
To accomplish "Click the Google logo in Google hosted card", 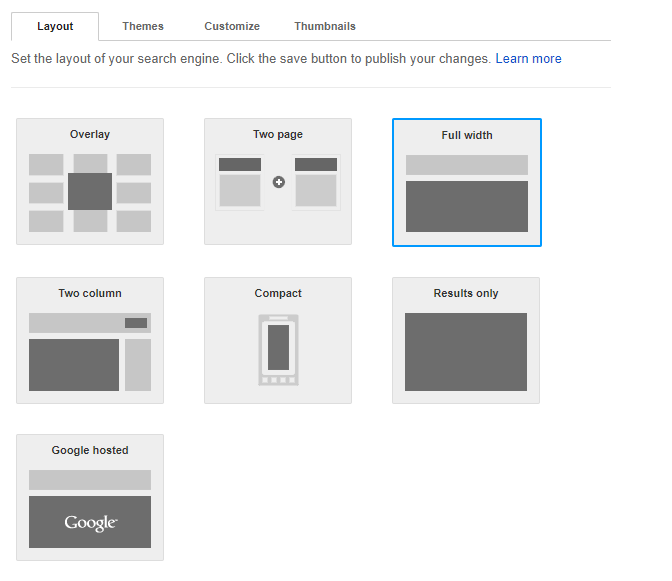I will coord(90,522).
